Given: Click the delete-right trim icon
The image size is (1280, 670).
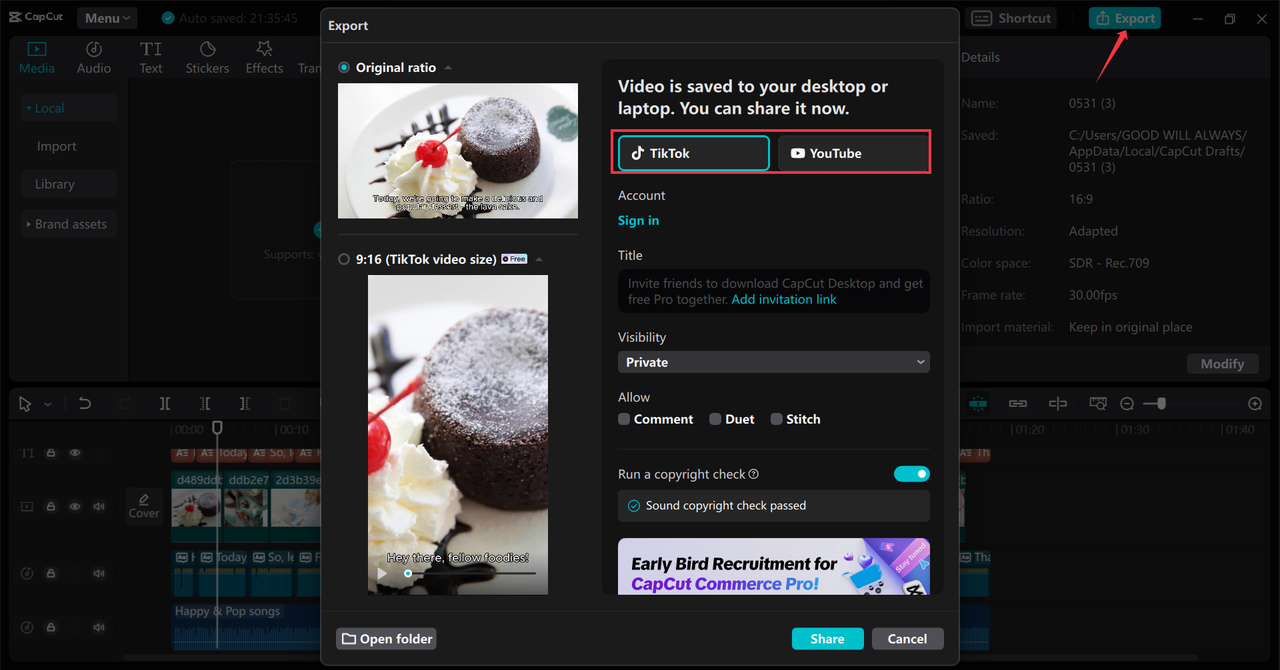Looking at the screenshot, I should click(x=245, y=404).
